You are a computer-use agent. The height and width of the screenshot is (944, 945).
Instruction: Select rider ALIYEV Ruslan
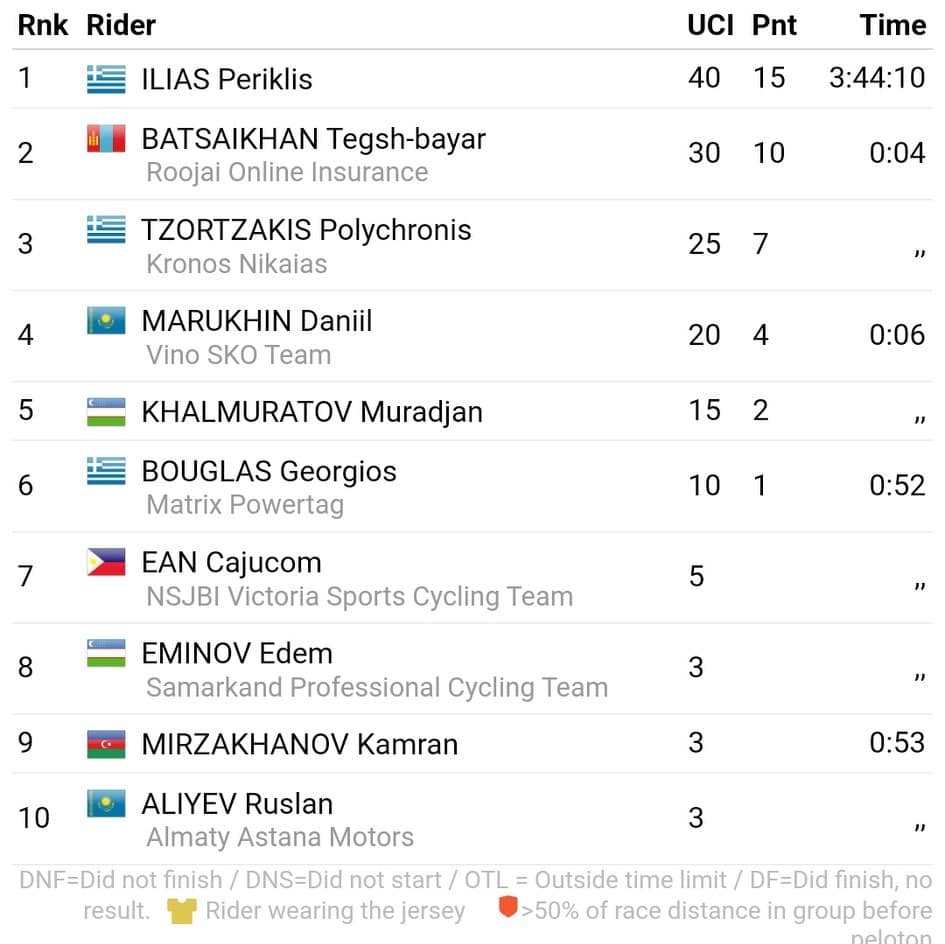pos(237,804)
